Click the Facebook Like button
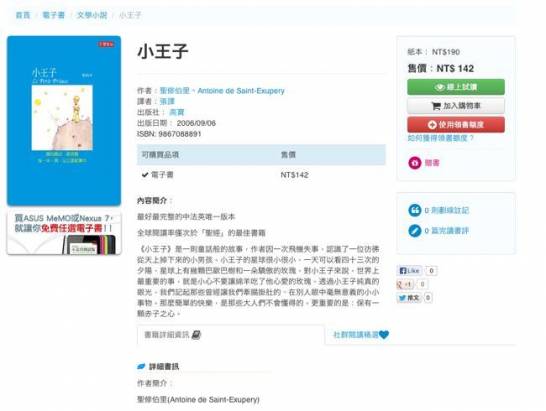Screen dimensions: 546x411 pos(410,271)
